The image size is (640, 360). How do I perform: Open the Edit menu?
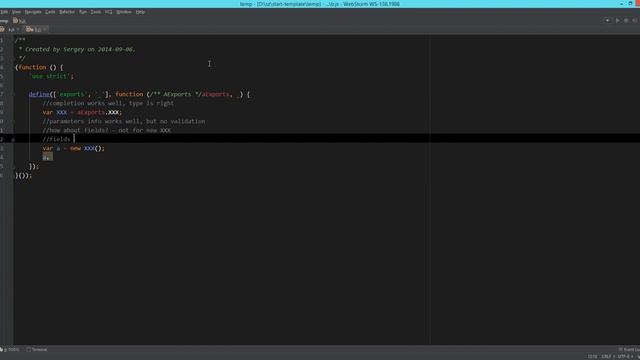pos(4,12)
